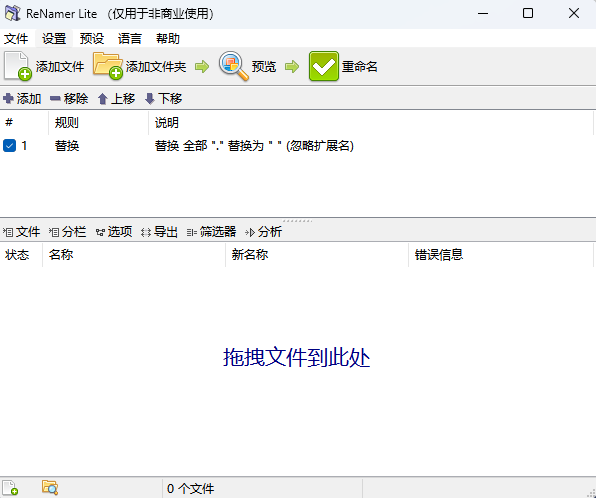
Task: Click the 说明 column header
Action: [x=371, y=122]
